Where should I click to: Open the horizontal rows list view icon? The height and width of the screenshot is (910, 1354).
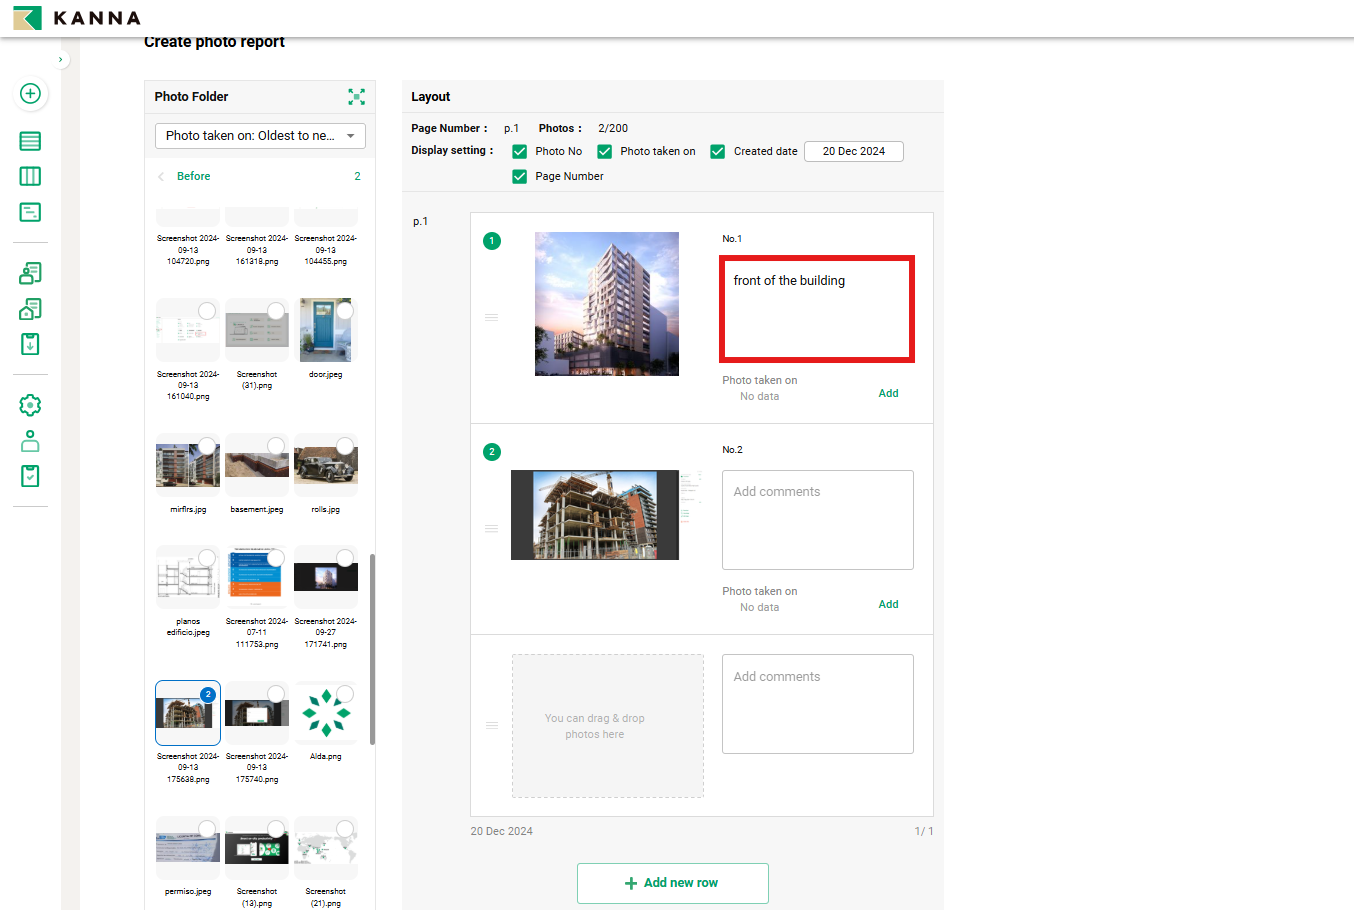30,141
